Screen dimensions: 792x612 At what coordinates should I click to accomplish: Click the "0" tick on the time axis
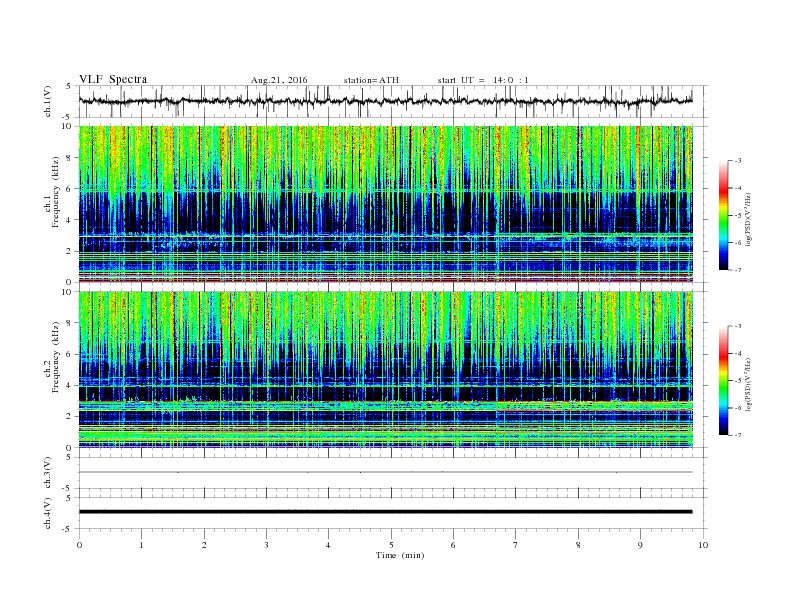point(79,545)
